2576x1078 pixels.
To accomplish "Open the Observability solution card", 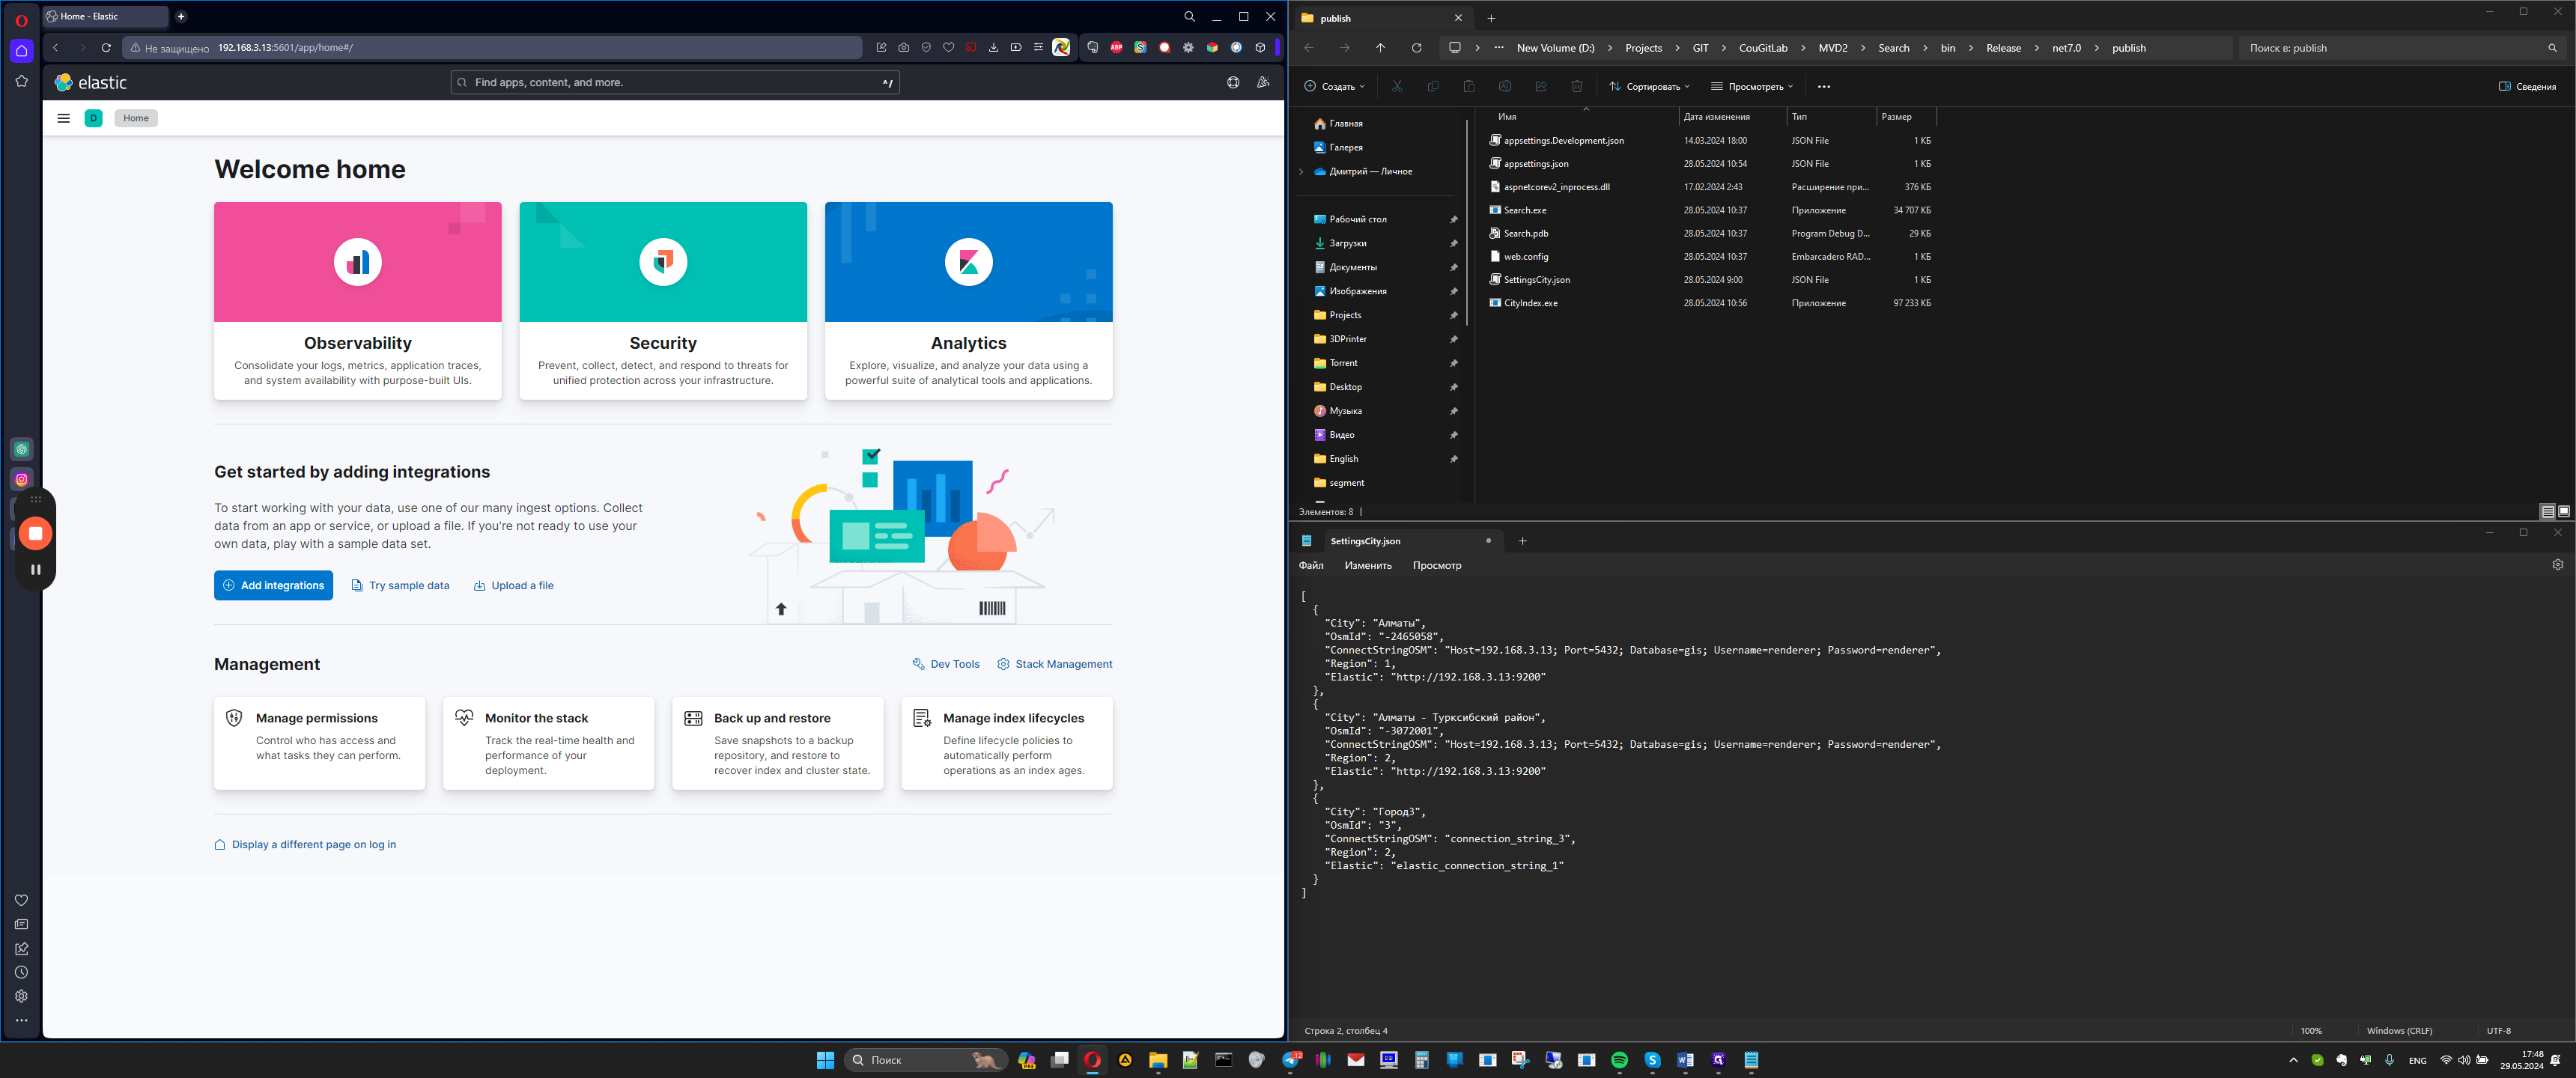I will pos(358,301).
